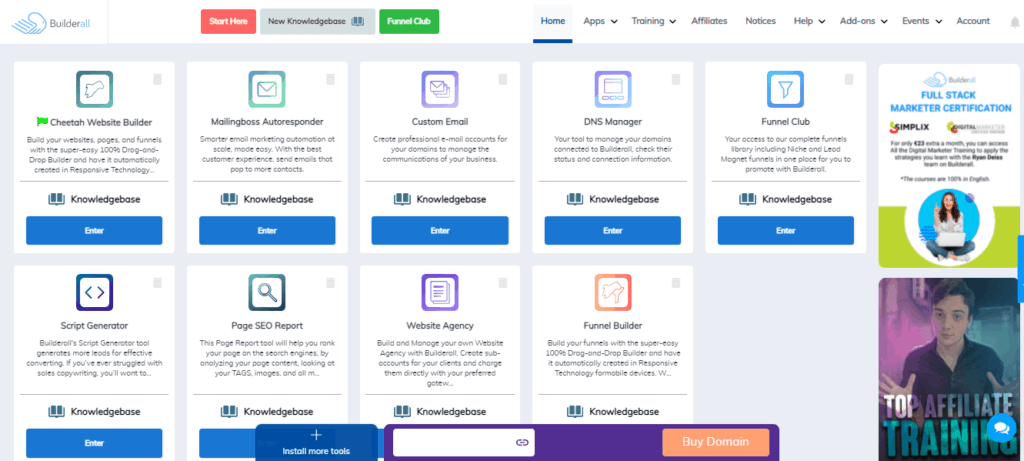Open the DNS Manager icon
The height and width of the screenshot is (461, 1024).
point(613,89)
